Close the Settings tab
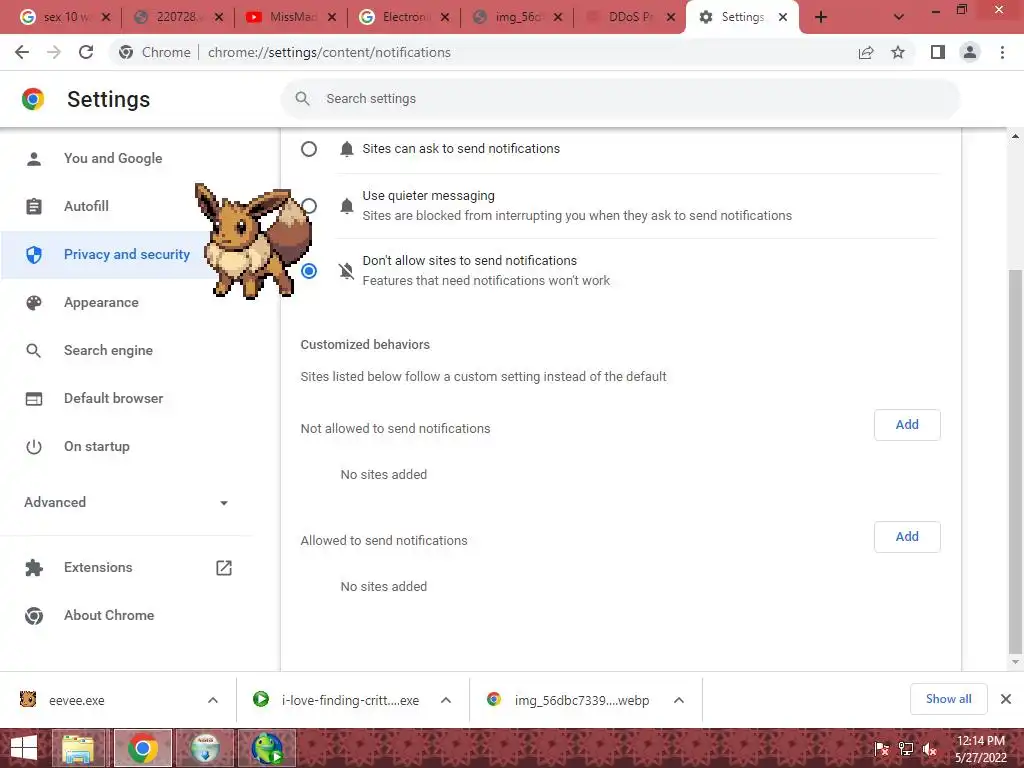The width and height of the screenshot is (1024, 768). pos(783,17)
